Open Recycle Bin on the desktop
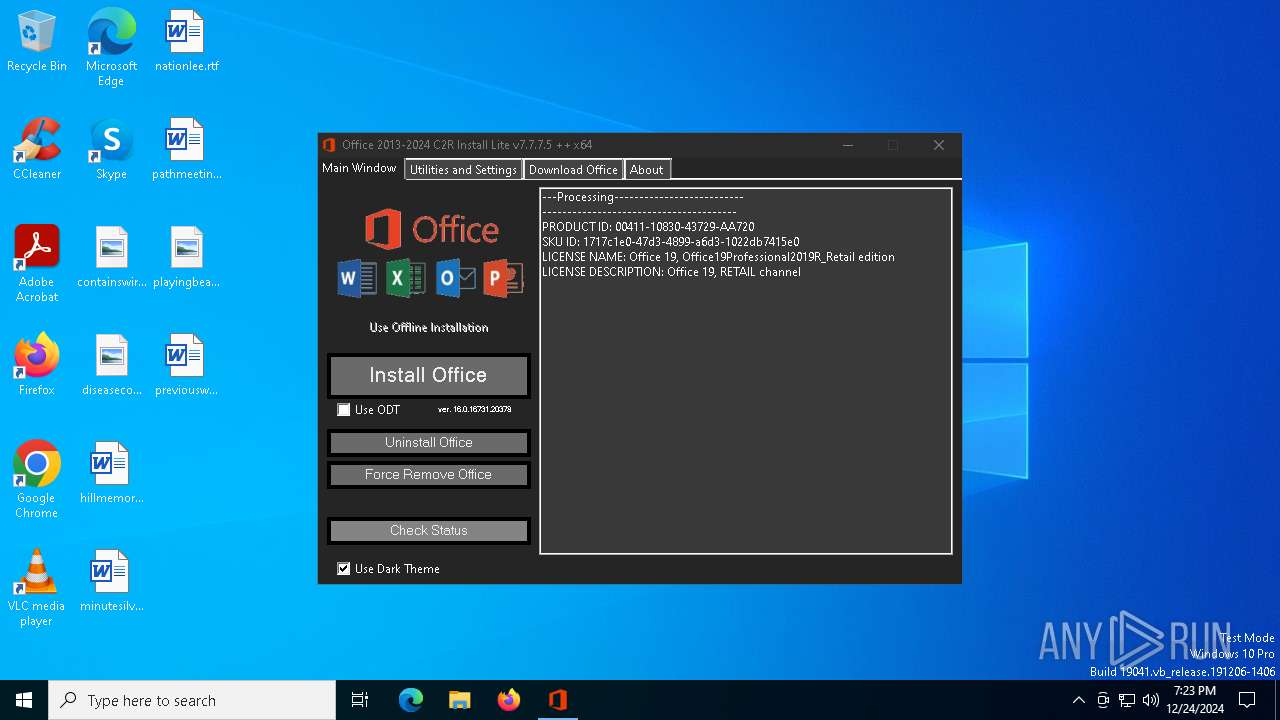Viewport: 1280px width, 720px height. click(37, 42)
